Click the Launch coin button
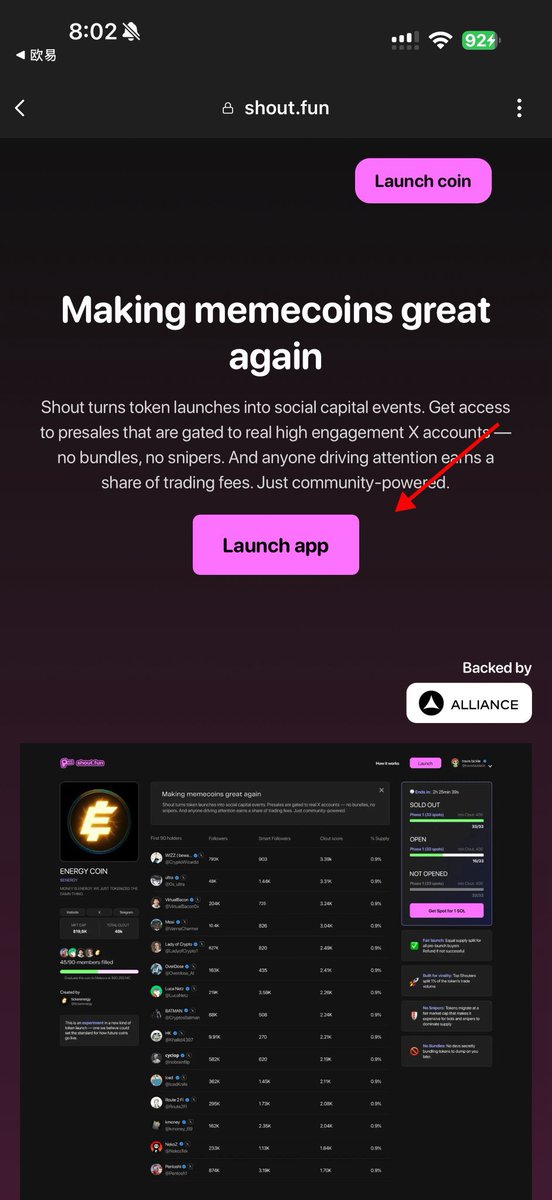The height and width of the screenshot is (1200, 552). pos(423,181)
